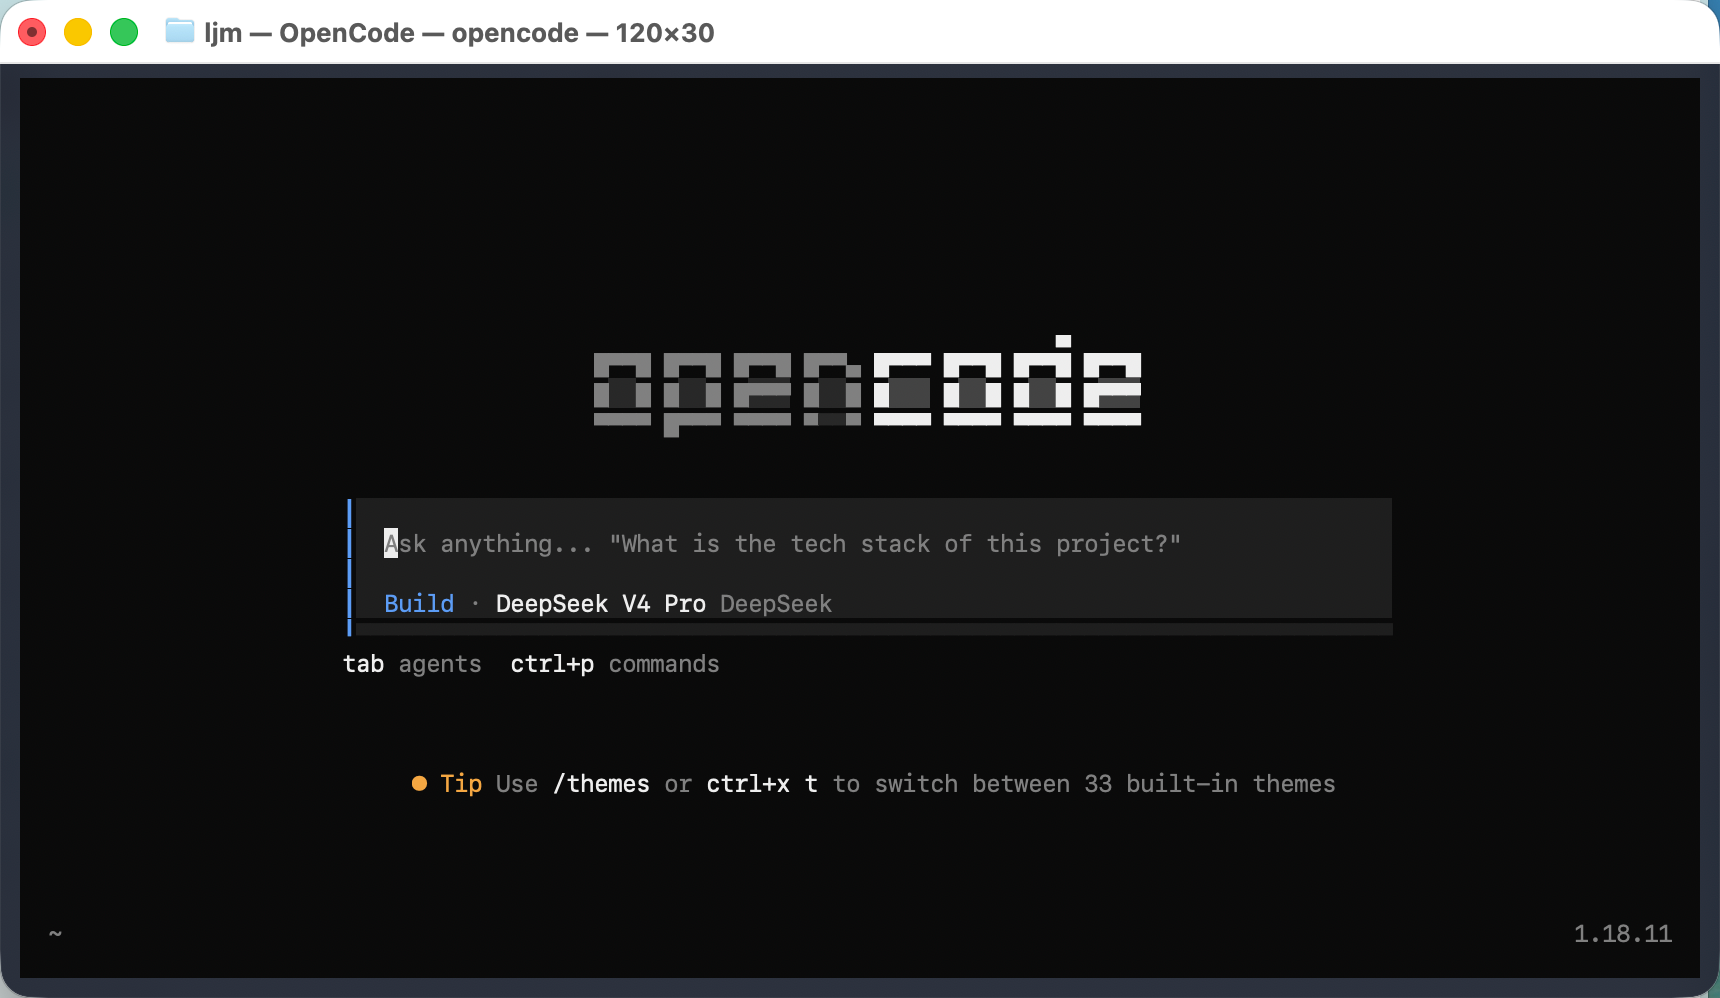
Task: Click the folder icon in the title bar
Action: click(x=180, y=32)
